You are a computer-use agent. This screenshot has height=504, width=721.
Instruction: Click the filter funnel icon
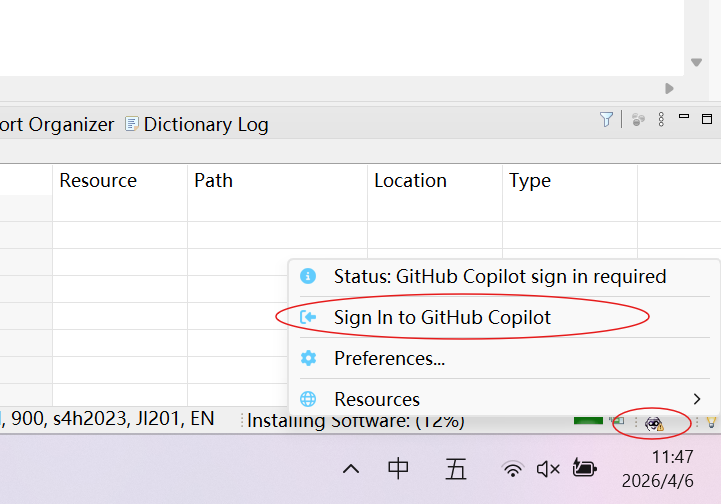click(x=606, y=120)
